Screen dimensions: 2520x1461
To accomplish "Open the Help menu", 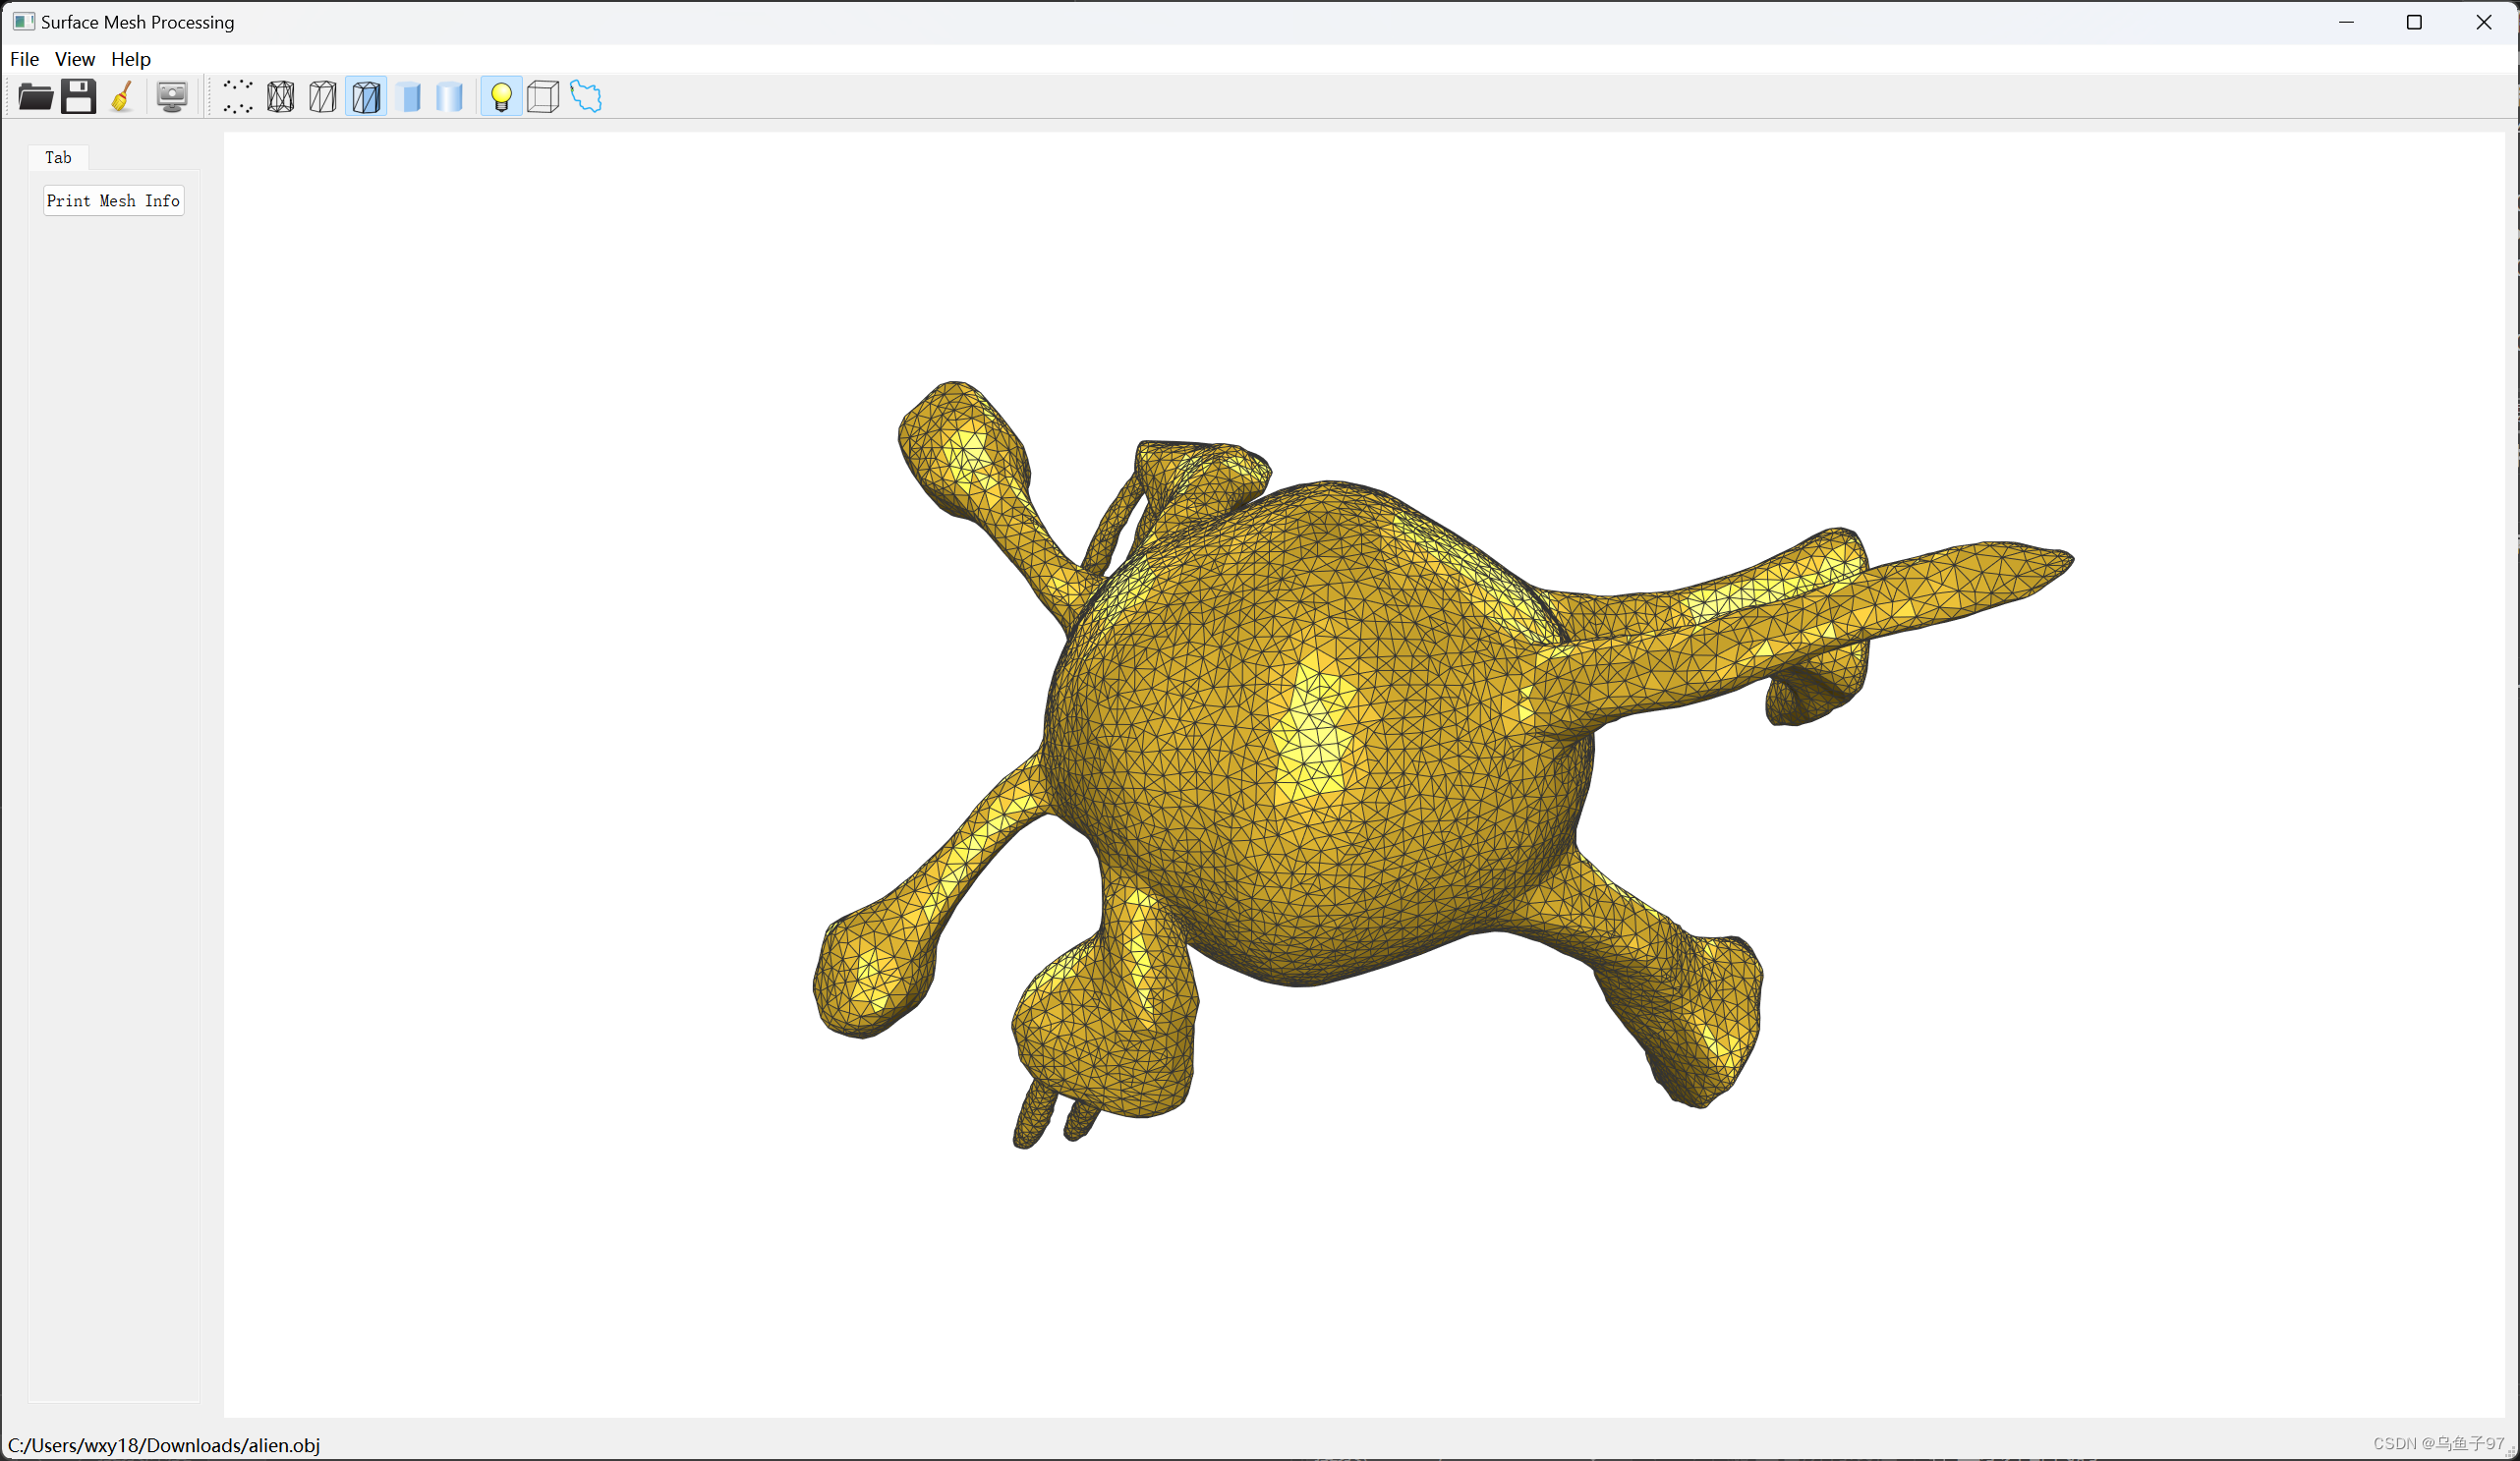I will tap(131, 58).
